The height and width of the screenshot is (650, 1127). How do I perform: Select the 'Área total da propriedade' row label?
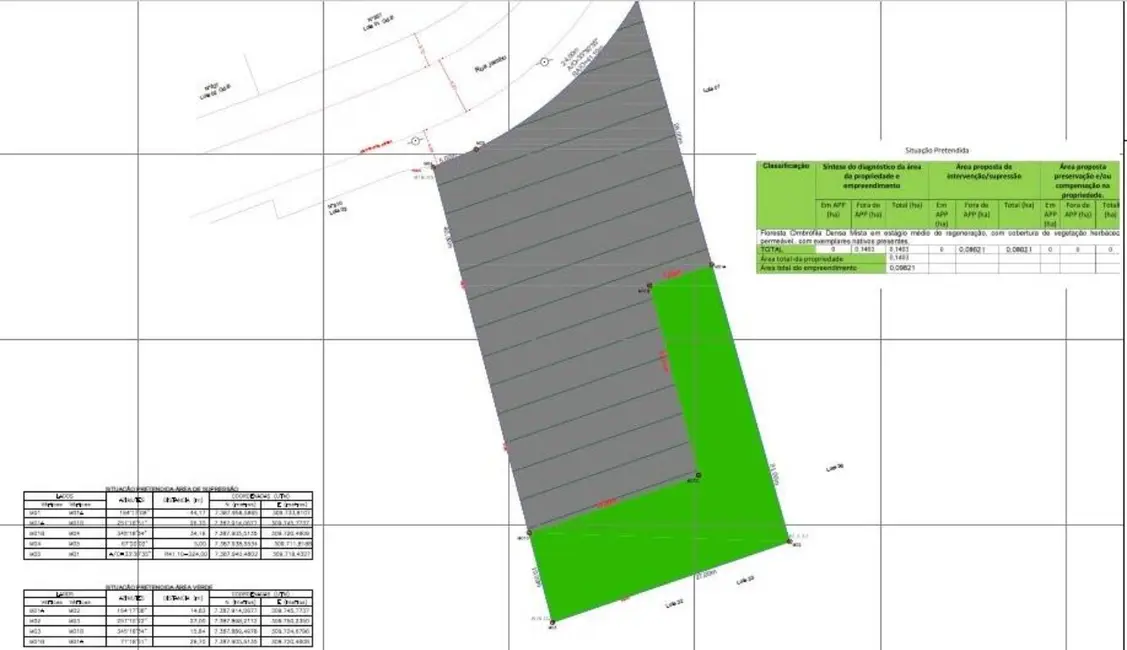point(807,258)
